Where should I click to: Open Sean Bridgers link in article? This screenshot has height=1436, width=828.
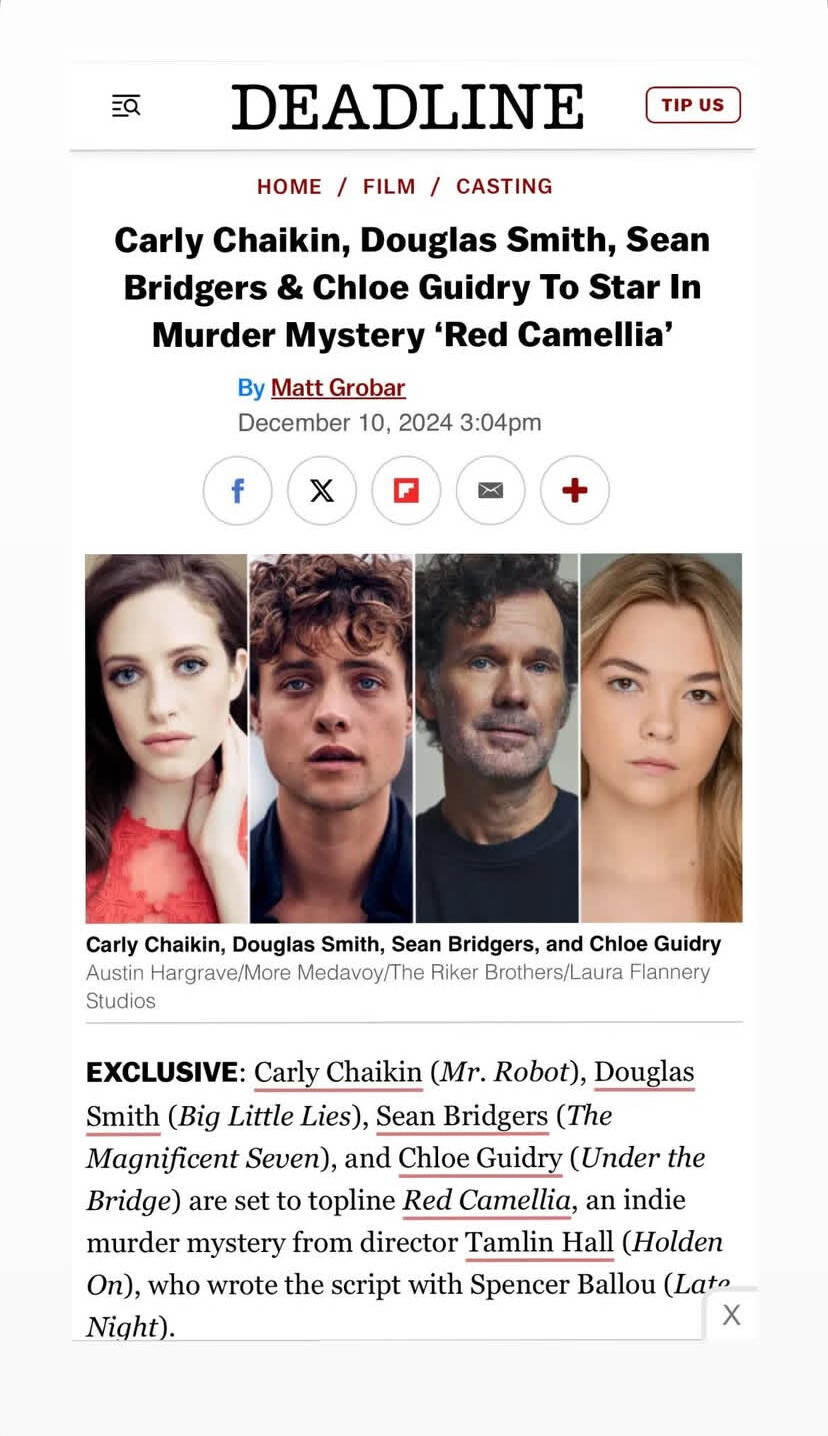[x=462, y=1115]
